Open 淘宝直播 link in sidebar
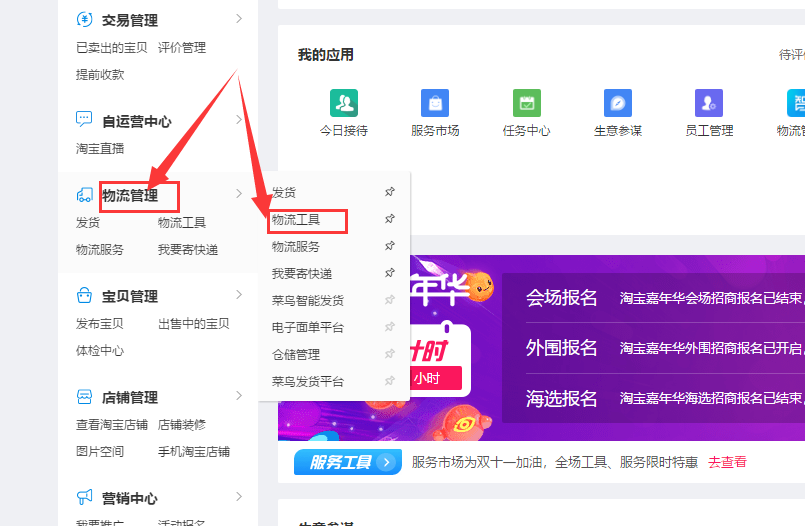This screenshot has width=805, height=526. [x=100, y=149]
